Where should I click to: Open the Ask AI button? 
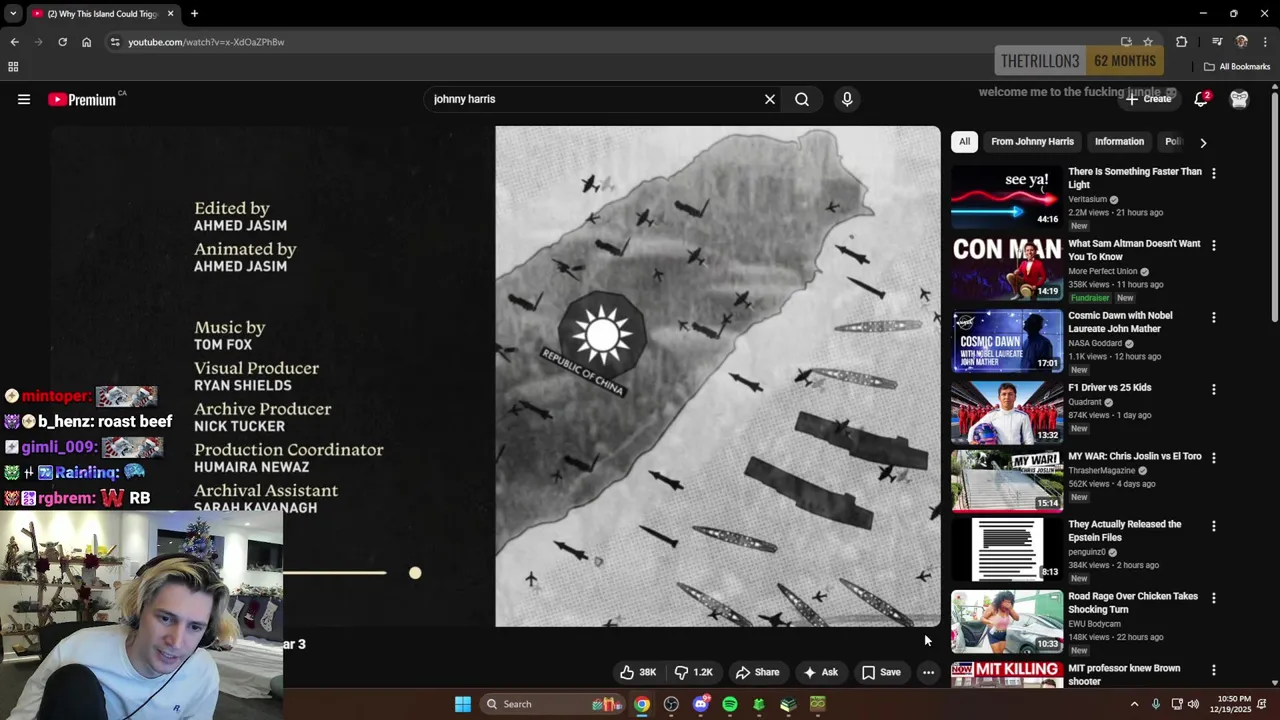[x=820, y=672]
